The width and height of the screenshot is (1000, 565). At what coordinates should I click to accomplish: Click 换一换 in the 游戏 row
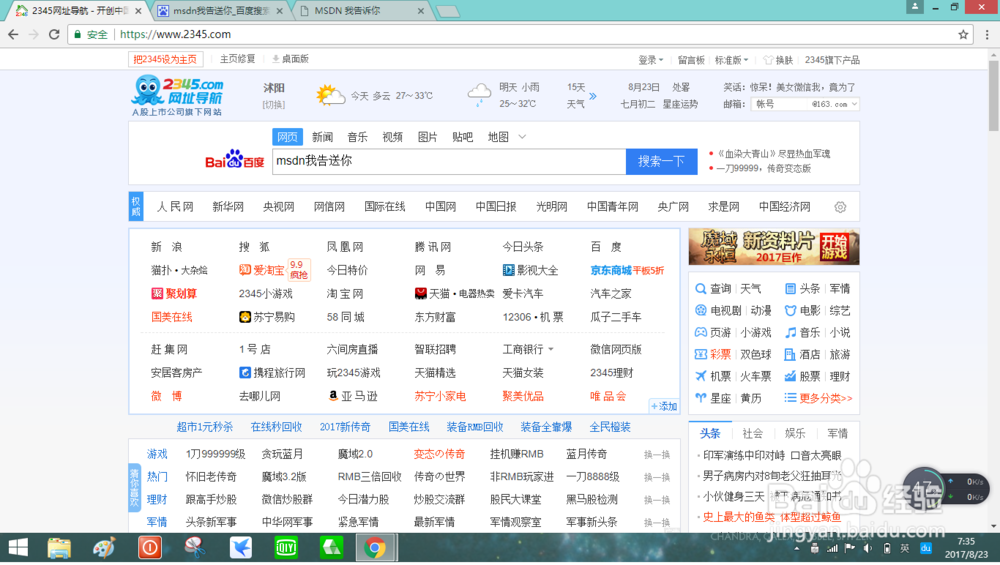click(x=657, y=455)
